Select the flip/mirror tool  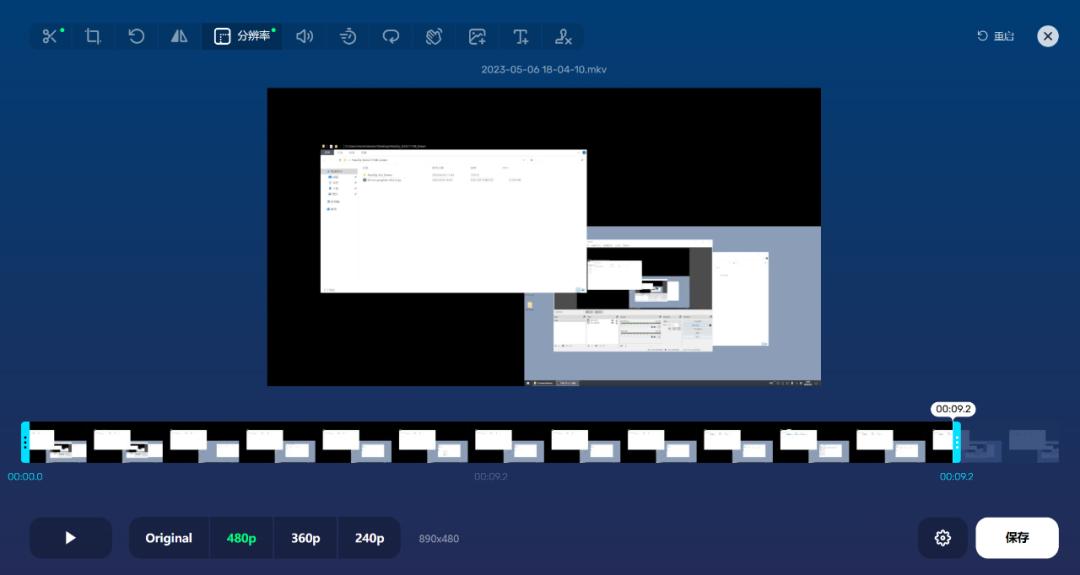tap(179, 37)
